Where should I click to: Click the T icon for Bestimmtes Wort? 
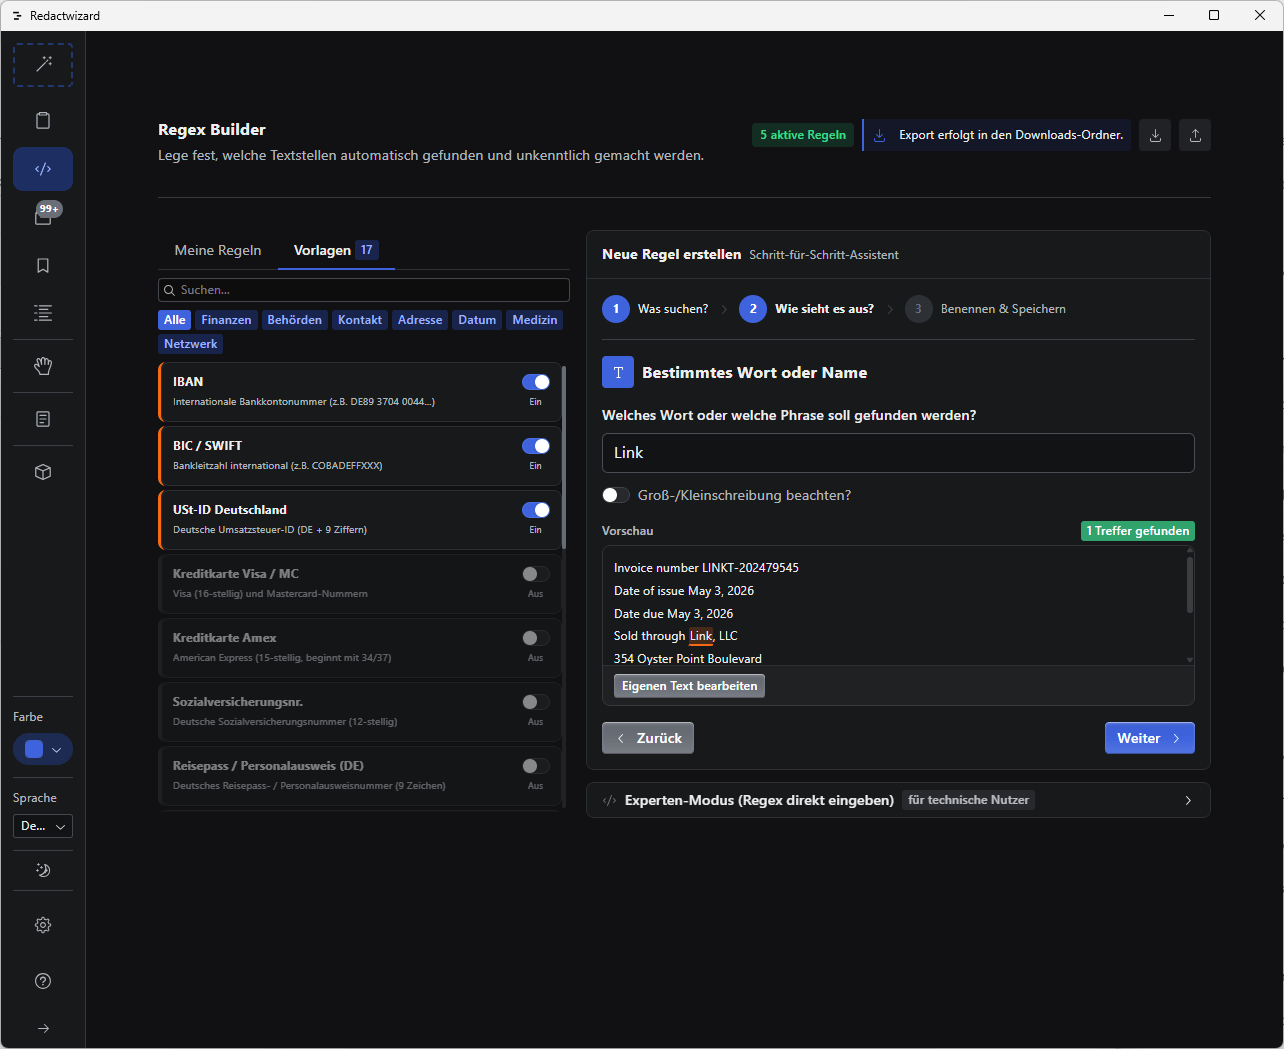point(618,372)
